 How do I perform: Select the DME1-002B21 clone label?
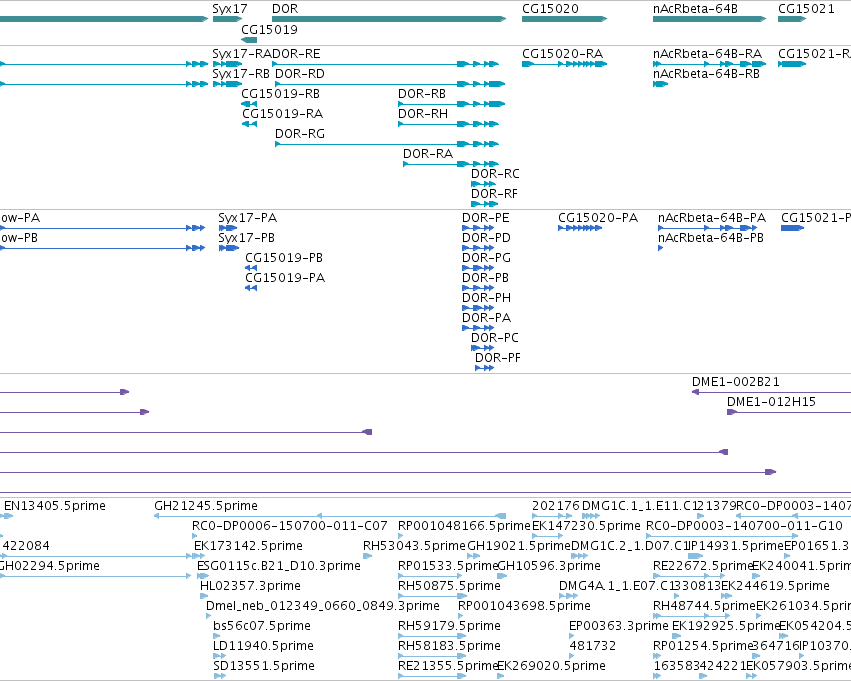click(x=735, y=382)
